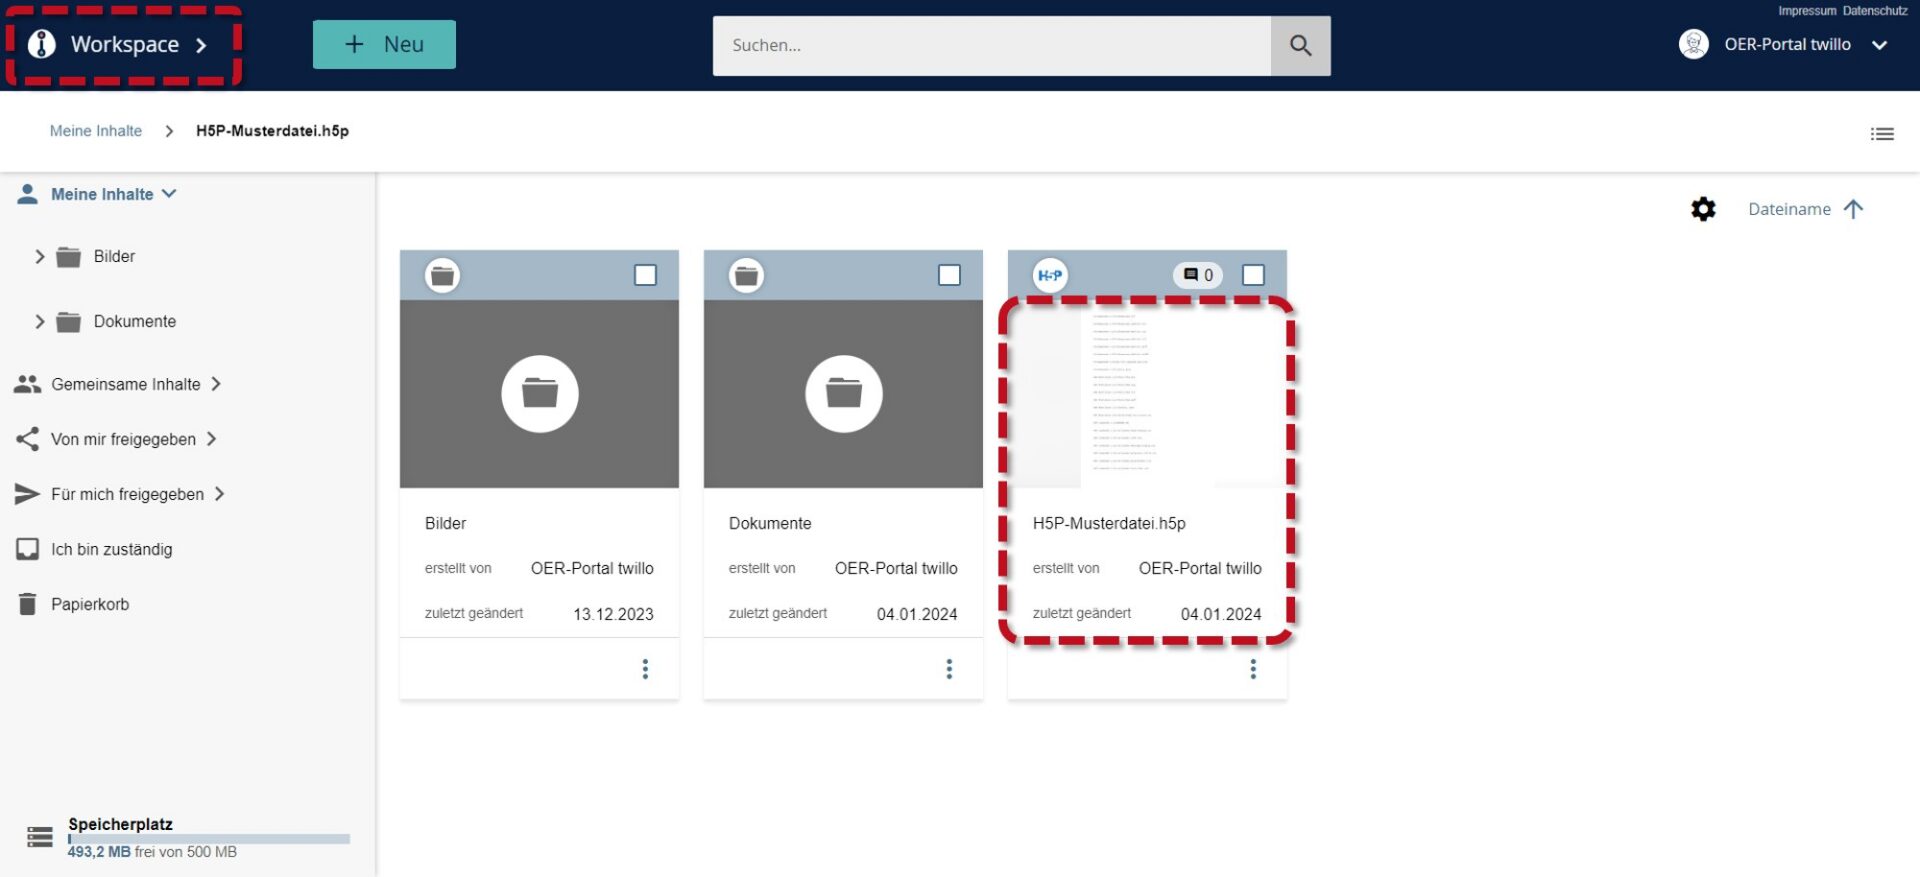Expand the Bilder tree folder chevron

tap(40, 257)
